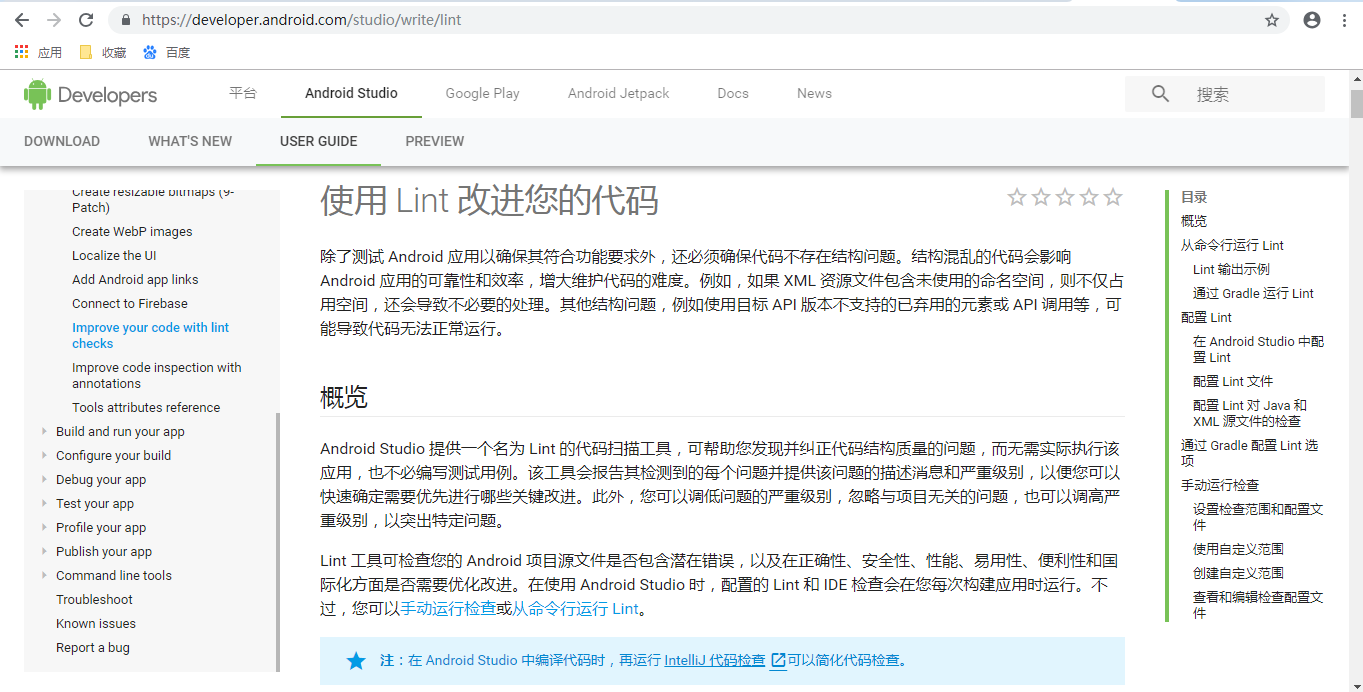Open the WHAT'S NEW tab
1363x692 pixels.
point(190,141)
